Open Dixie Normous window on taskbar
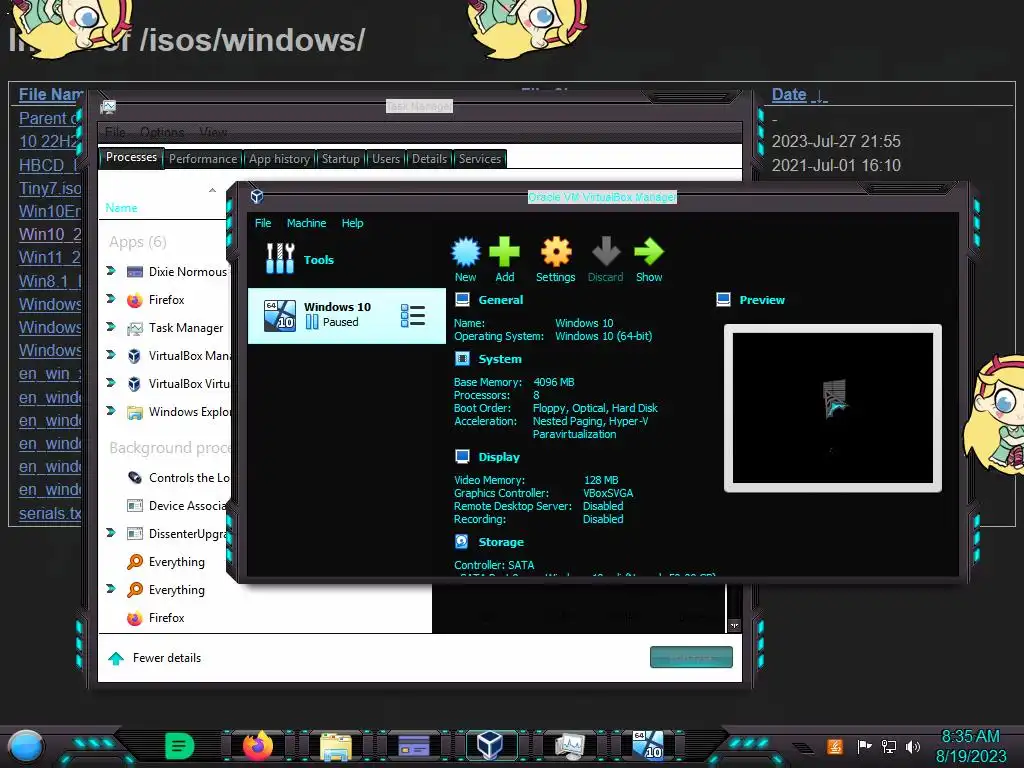This screenshot has width=1024, height=768. point(413,746)
